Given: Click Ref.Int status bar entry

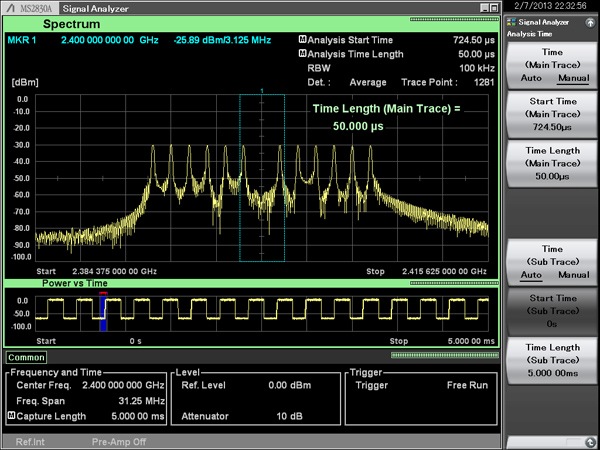Looking at the screenshot, I should pos(30,442).
